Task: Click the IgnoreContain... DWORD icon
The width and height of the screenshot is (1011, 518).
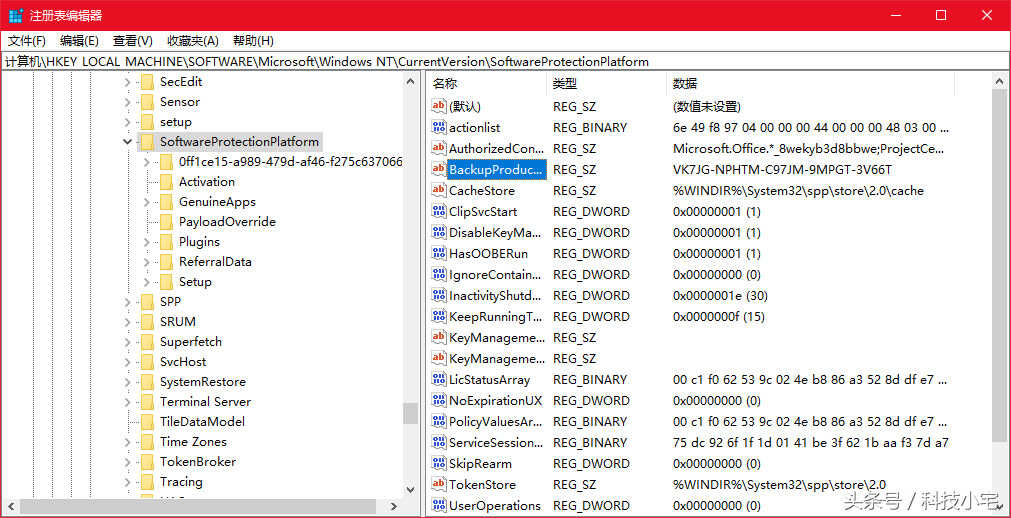Action: pos(439,274)
